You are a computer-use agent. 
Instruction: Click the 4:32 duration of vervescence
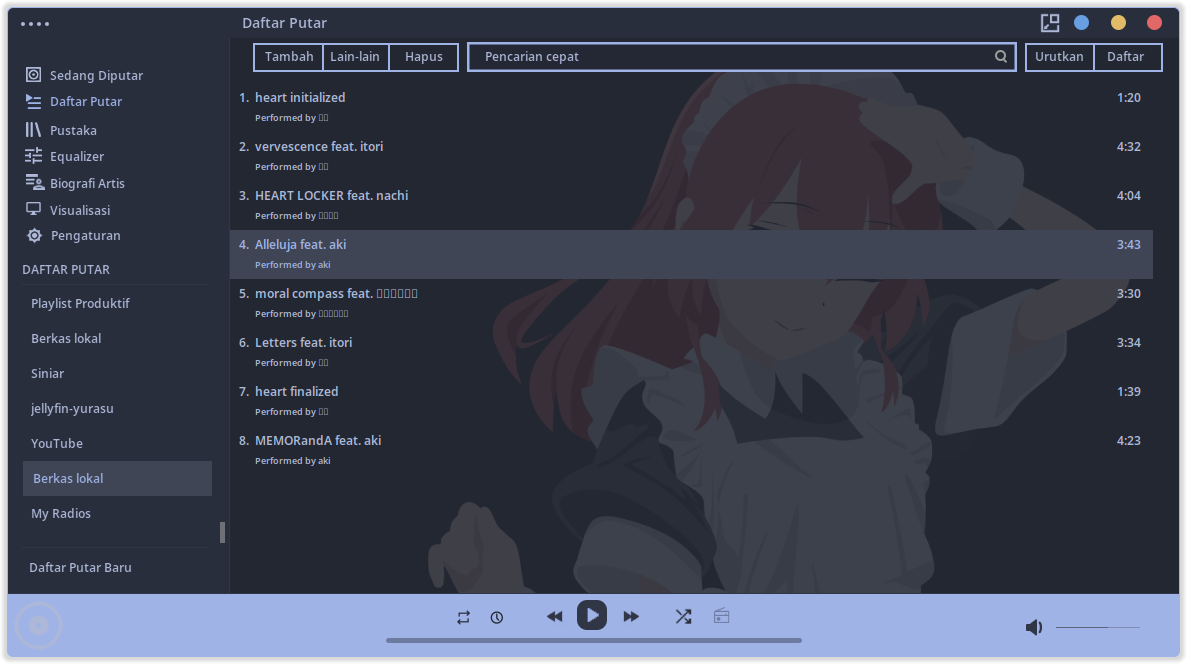point(1129,147)
